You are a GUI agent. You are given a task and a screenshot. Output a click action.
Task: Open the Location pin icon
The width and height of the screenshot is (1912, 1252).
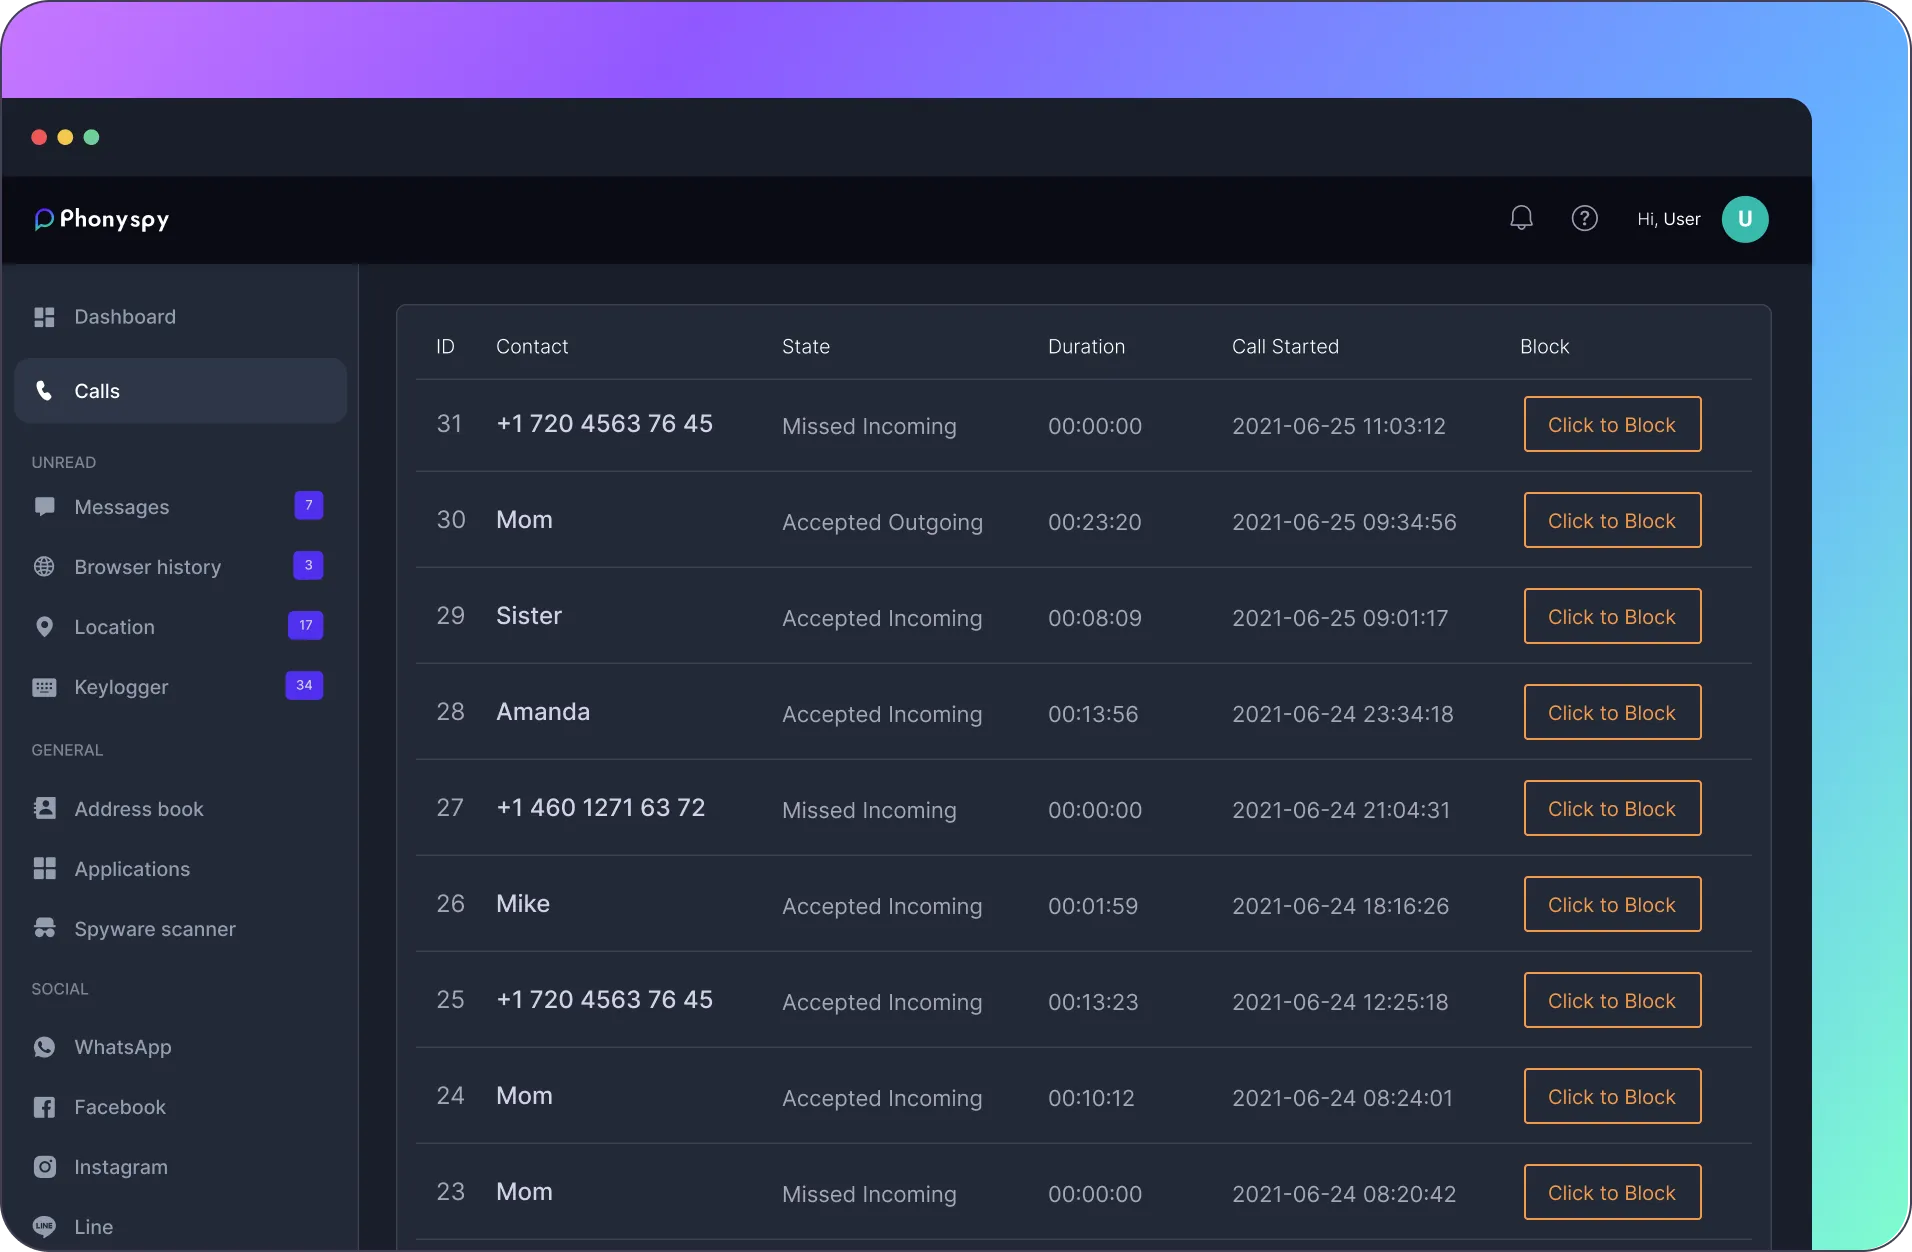pyautogui.click(x=44, y=627)
